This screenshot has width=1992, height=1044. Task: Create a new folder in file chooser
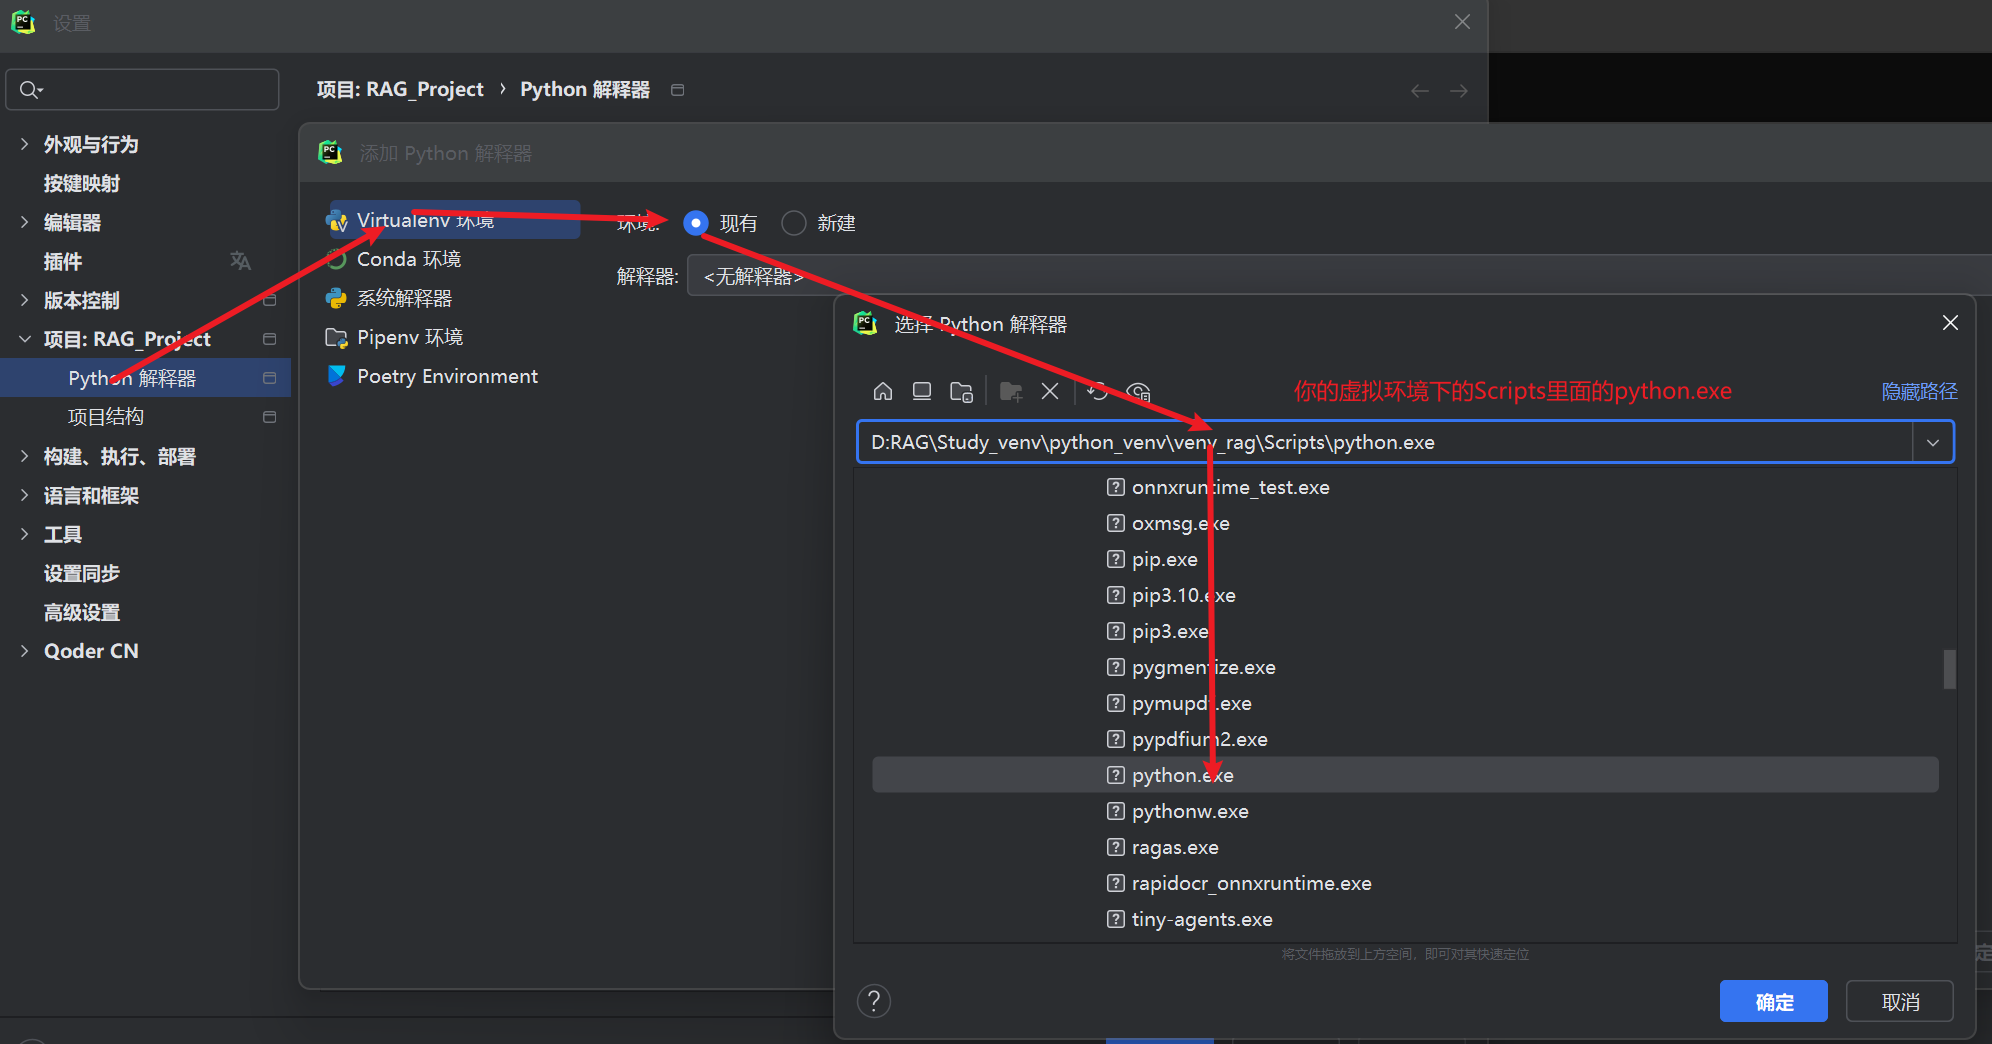click(x=1011, y=391)
